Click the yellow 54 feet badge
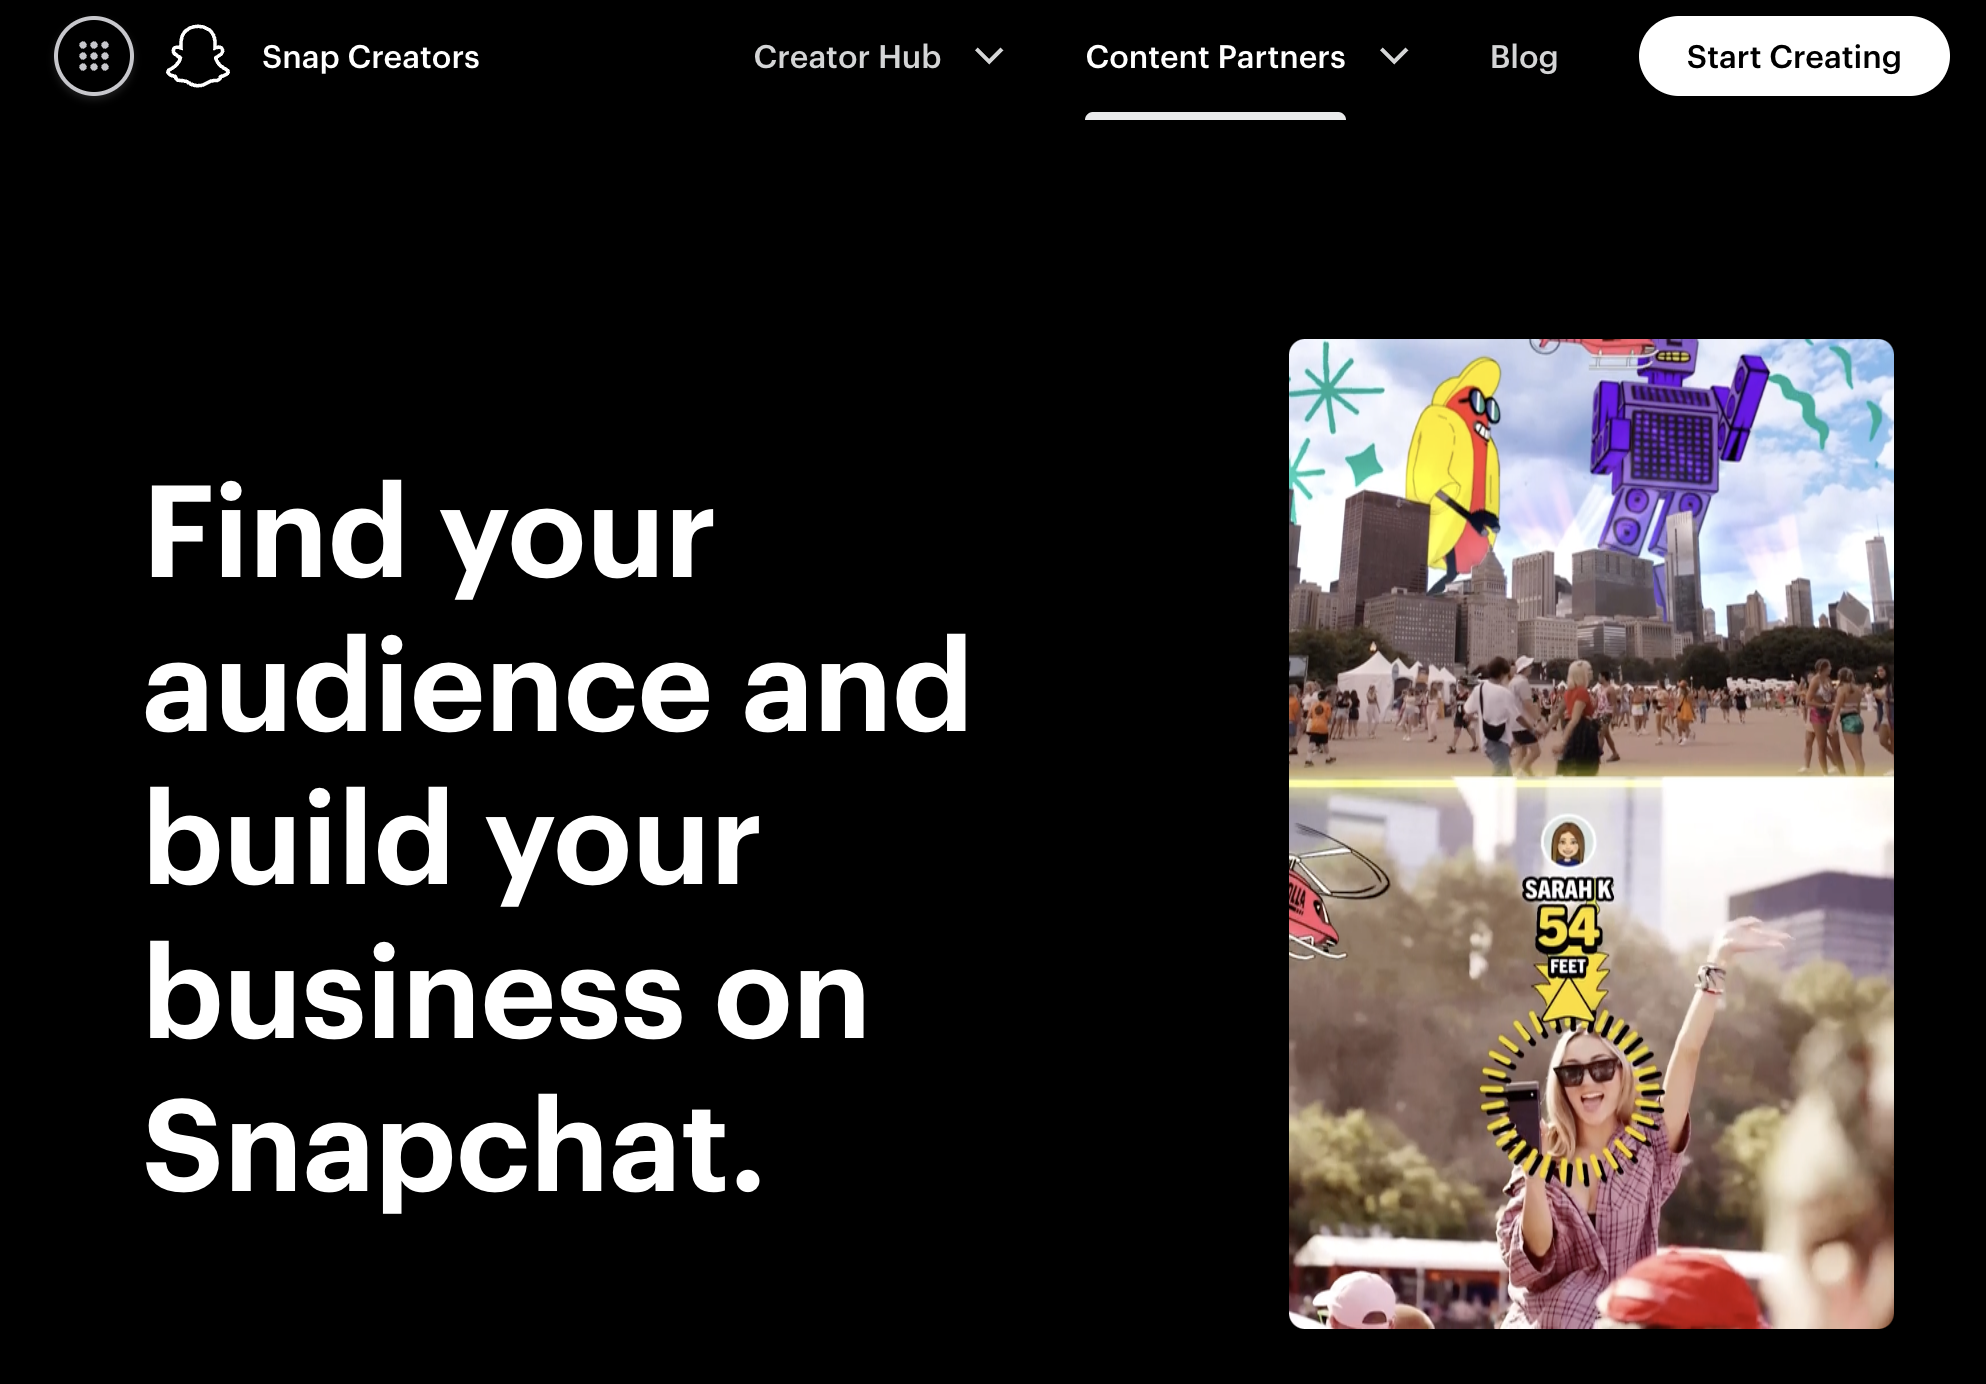Screen dimensions: 1986x1384 pyautogui.click(x=1568, y=930)
